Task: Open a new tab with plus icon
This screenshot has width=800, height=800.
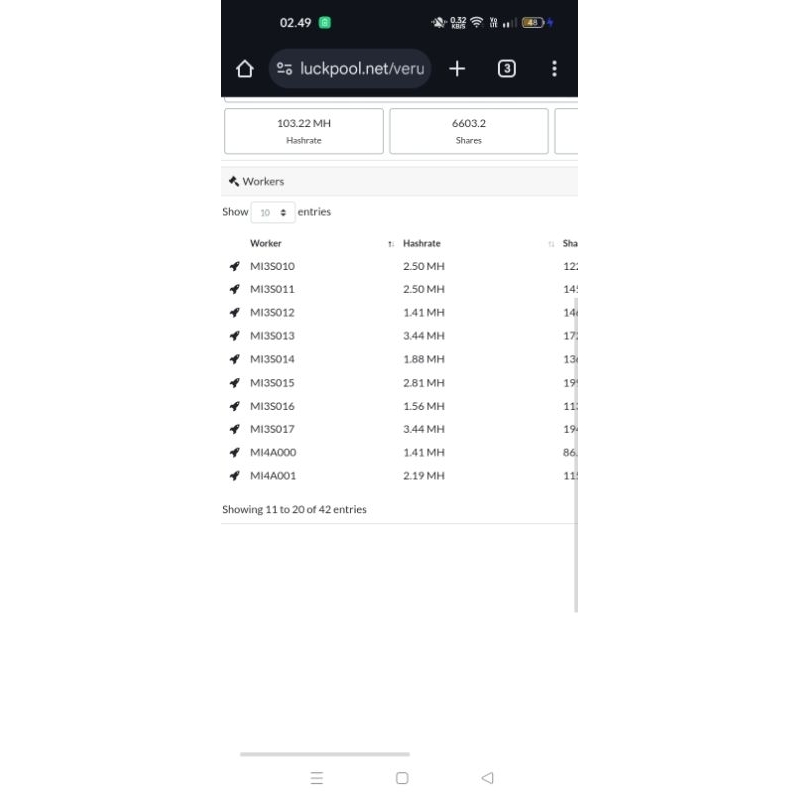Action: (x=457, y=68)
